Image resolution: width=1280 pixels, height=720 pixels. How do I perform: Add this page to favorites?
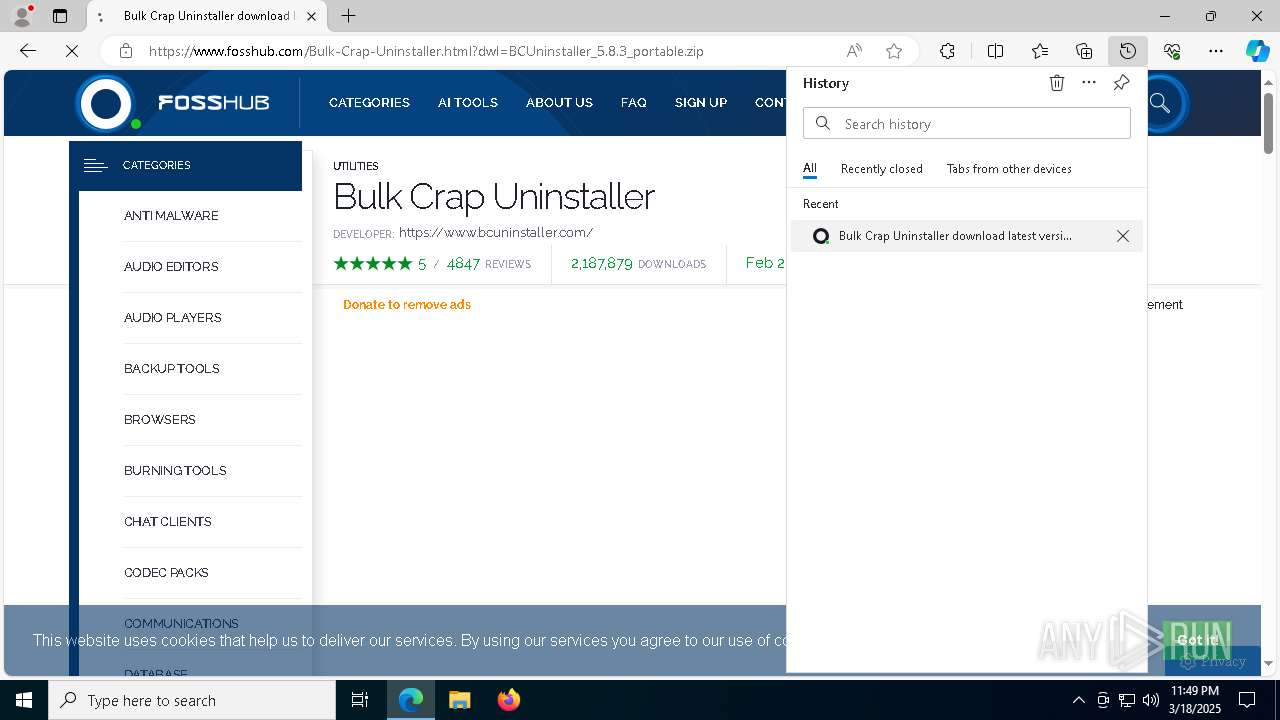click(x=894, y=51)
